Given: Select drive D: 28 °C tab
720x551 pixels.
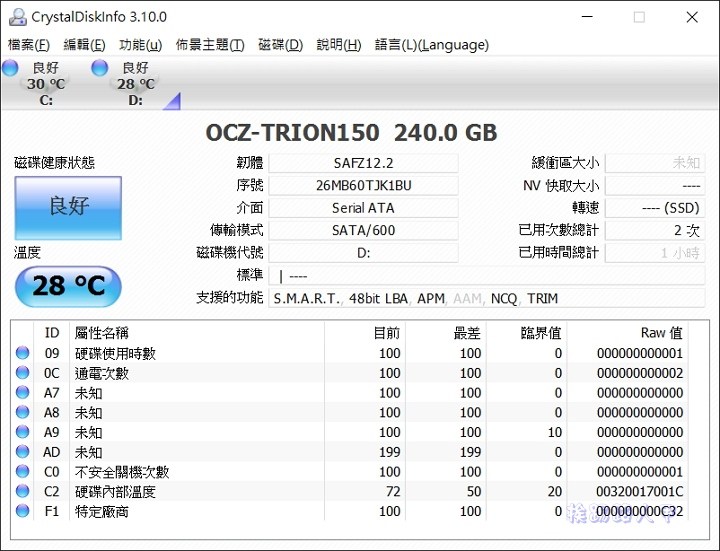Looking at the screenshot, I should (x=135, y=84).
